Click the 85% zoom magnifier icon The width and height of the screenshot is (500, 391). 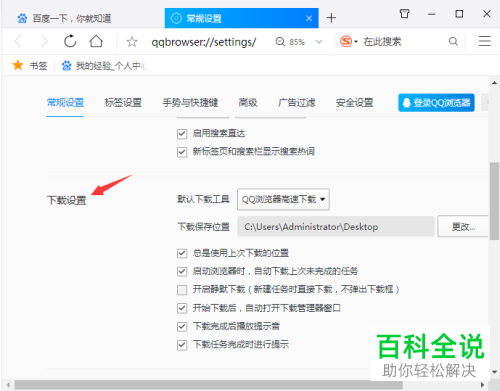280,42
